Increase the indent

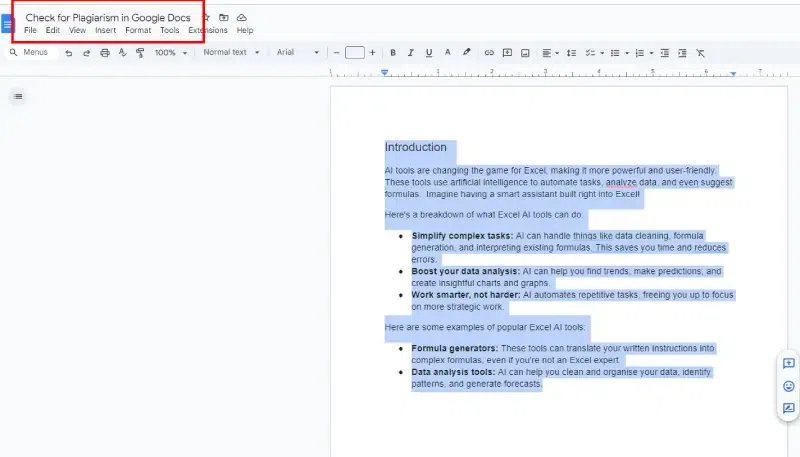tap(682, 53)
